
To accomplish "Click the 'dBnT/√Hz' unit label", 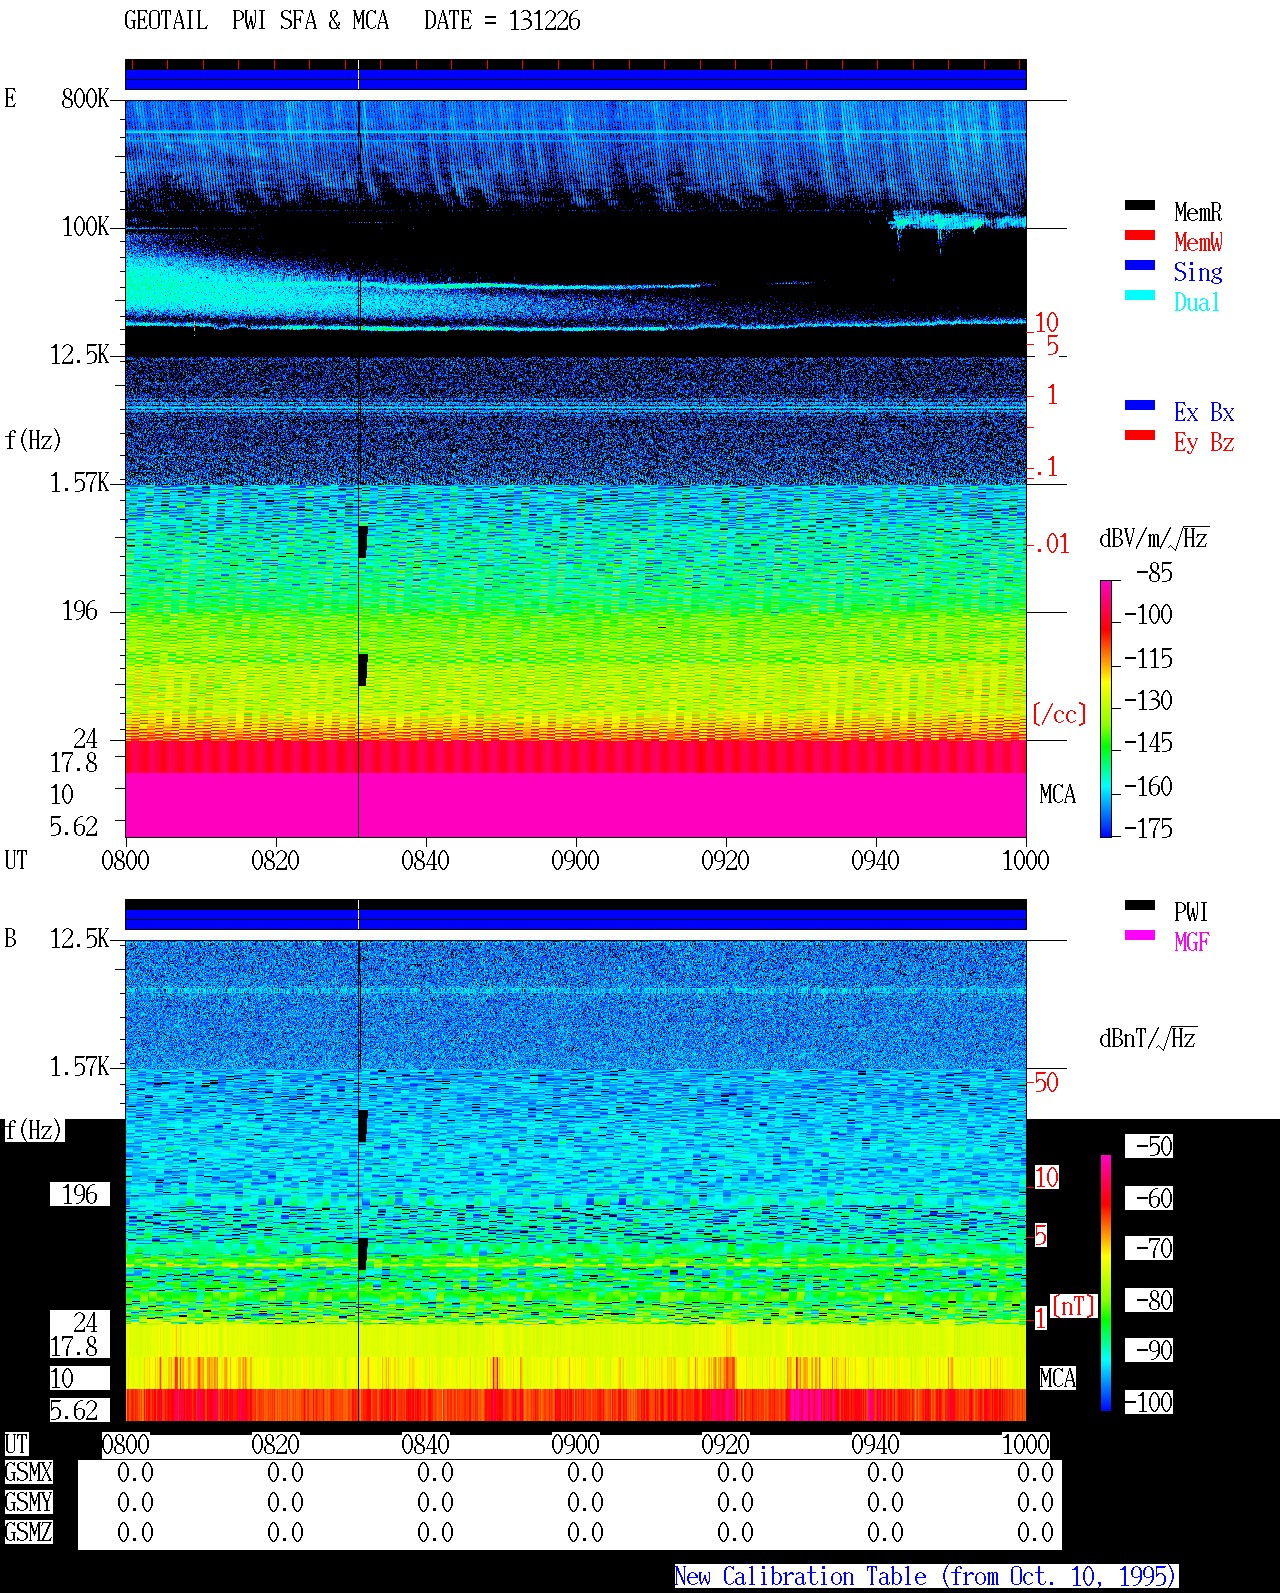I will [1147, 1038].
